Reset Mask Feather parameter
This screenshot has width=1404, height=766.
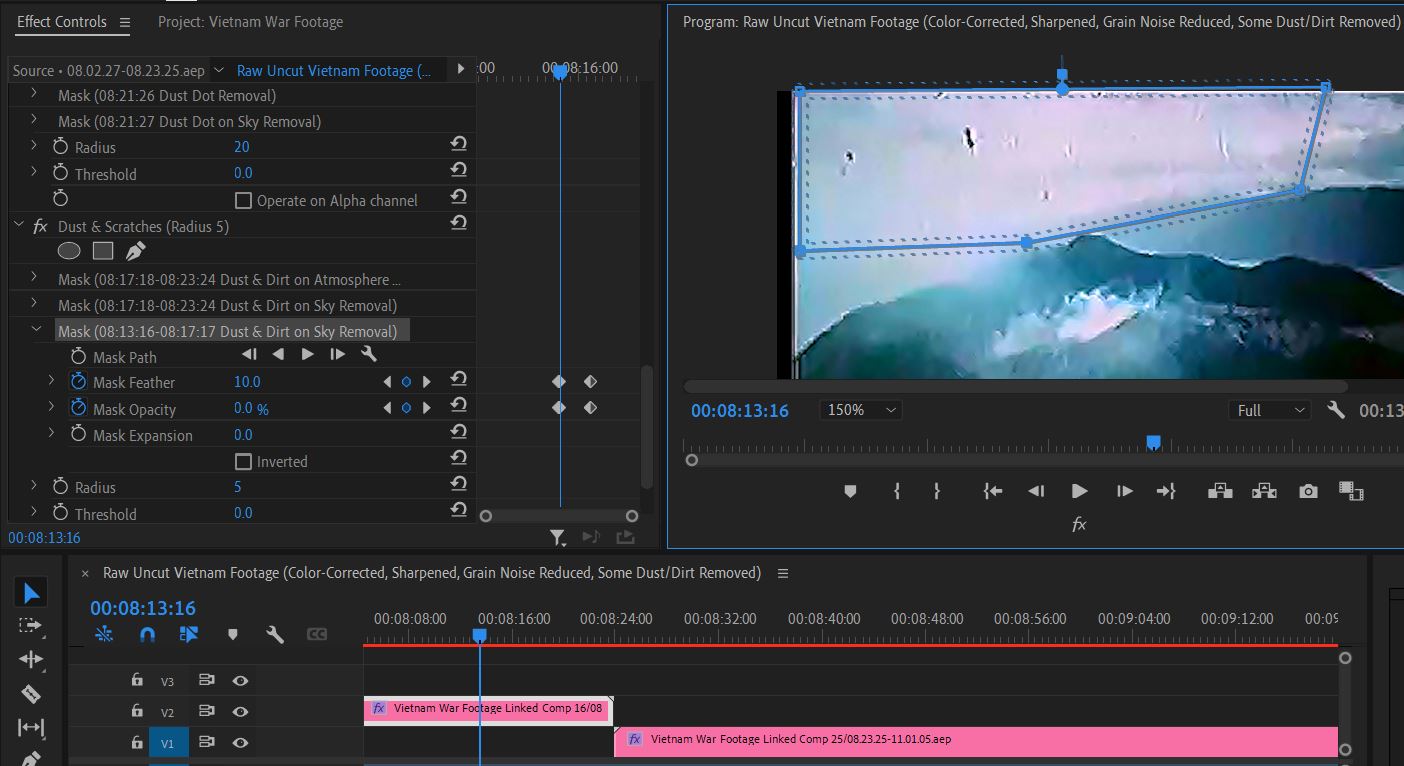pyautogui.click(x=458, y=380)
